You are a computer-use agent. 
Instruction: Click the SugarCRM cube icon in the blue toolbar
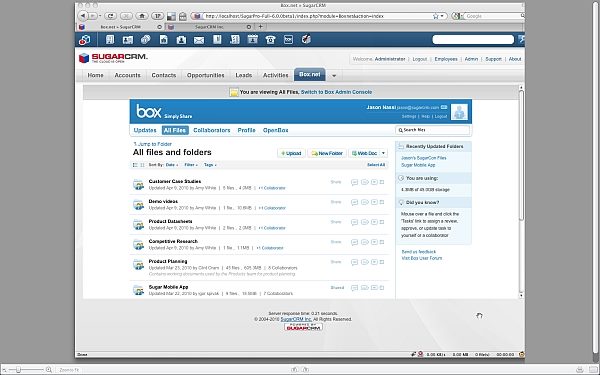click(x=85, y=39)
